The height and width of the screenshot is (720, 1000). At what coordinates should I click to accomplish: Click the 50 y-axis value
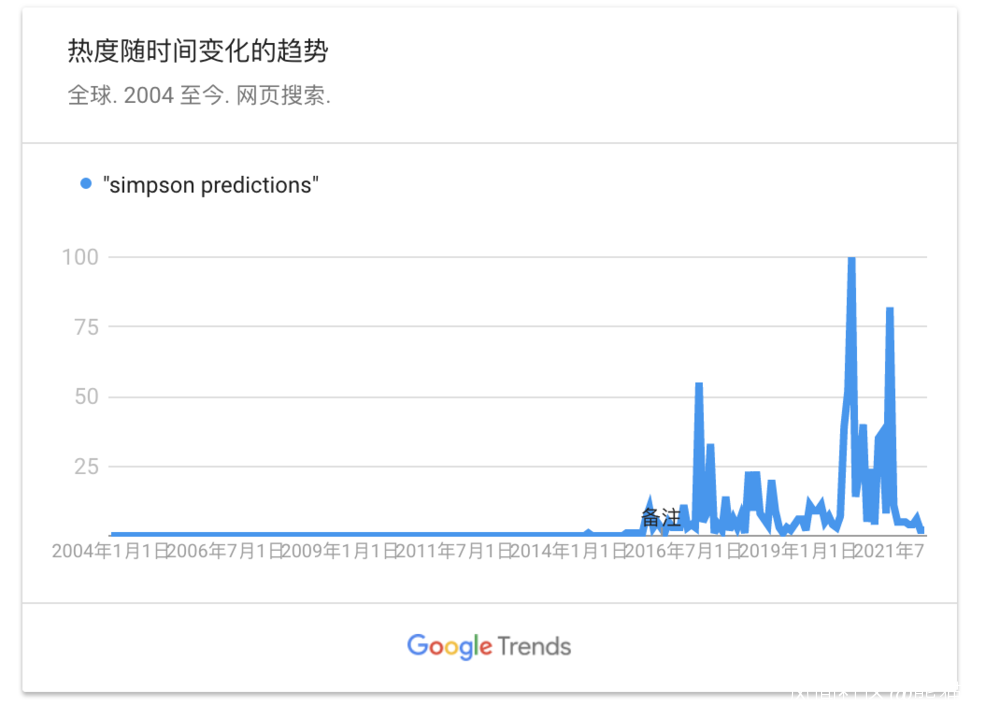86,397
